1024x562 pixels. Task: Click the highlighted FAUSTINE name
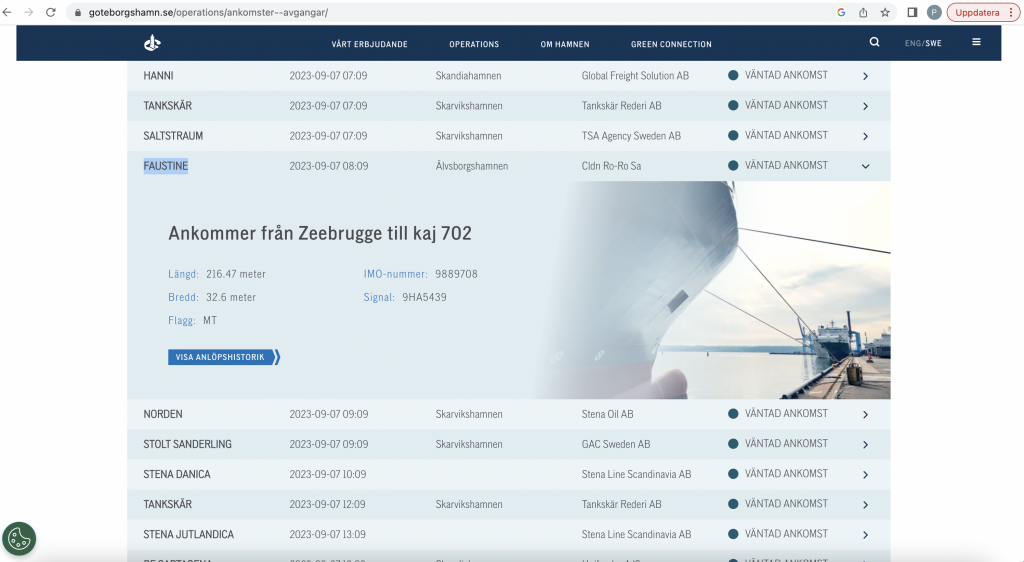click(166, 166)
